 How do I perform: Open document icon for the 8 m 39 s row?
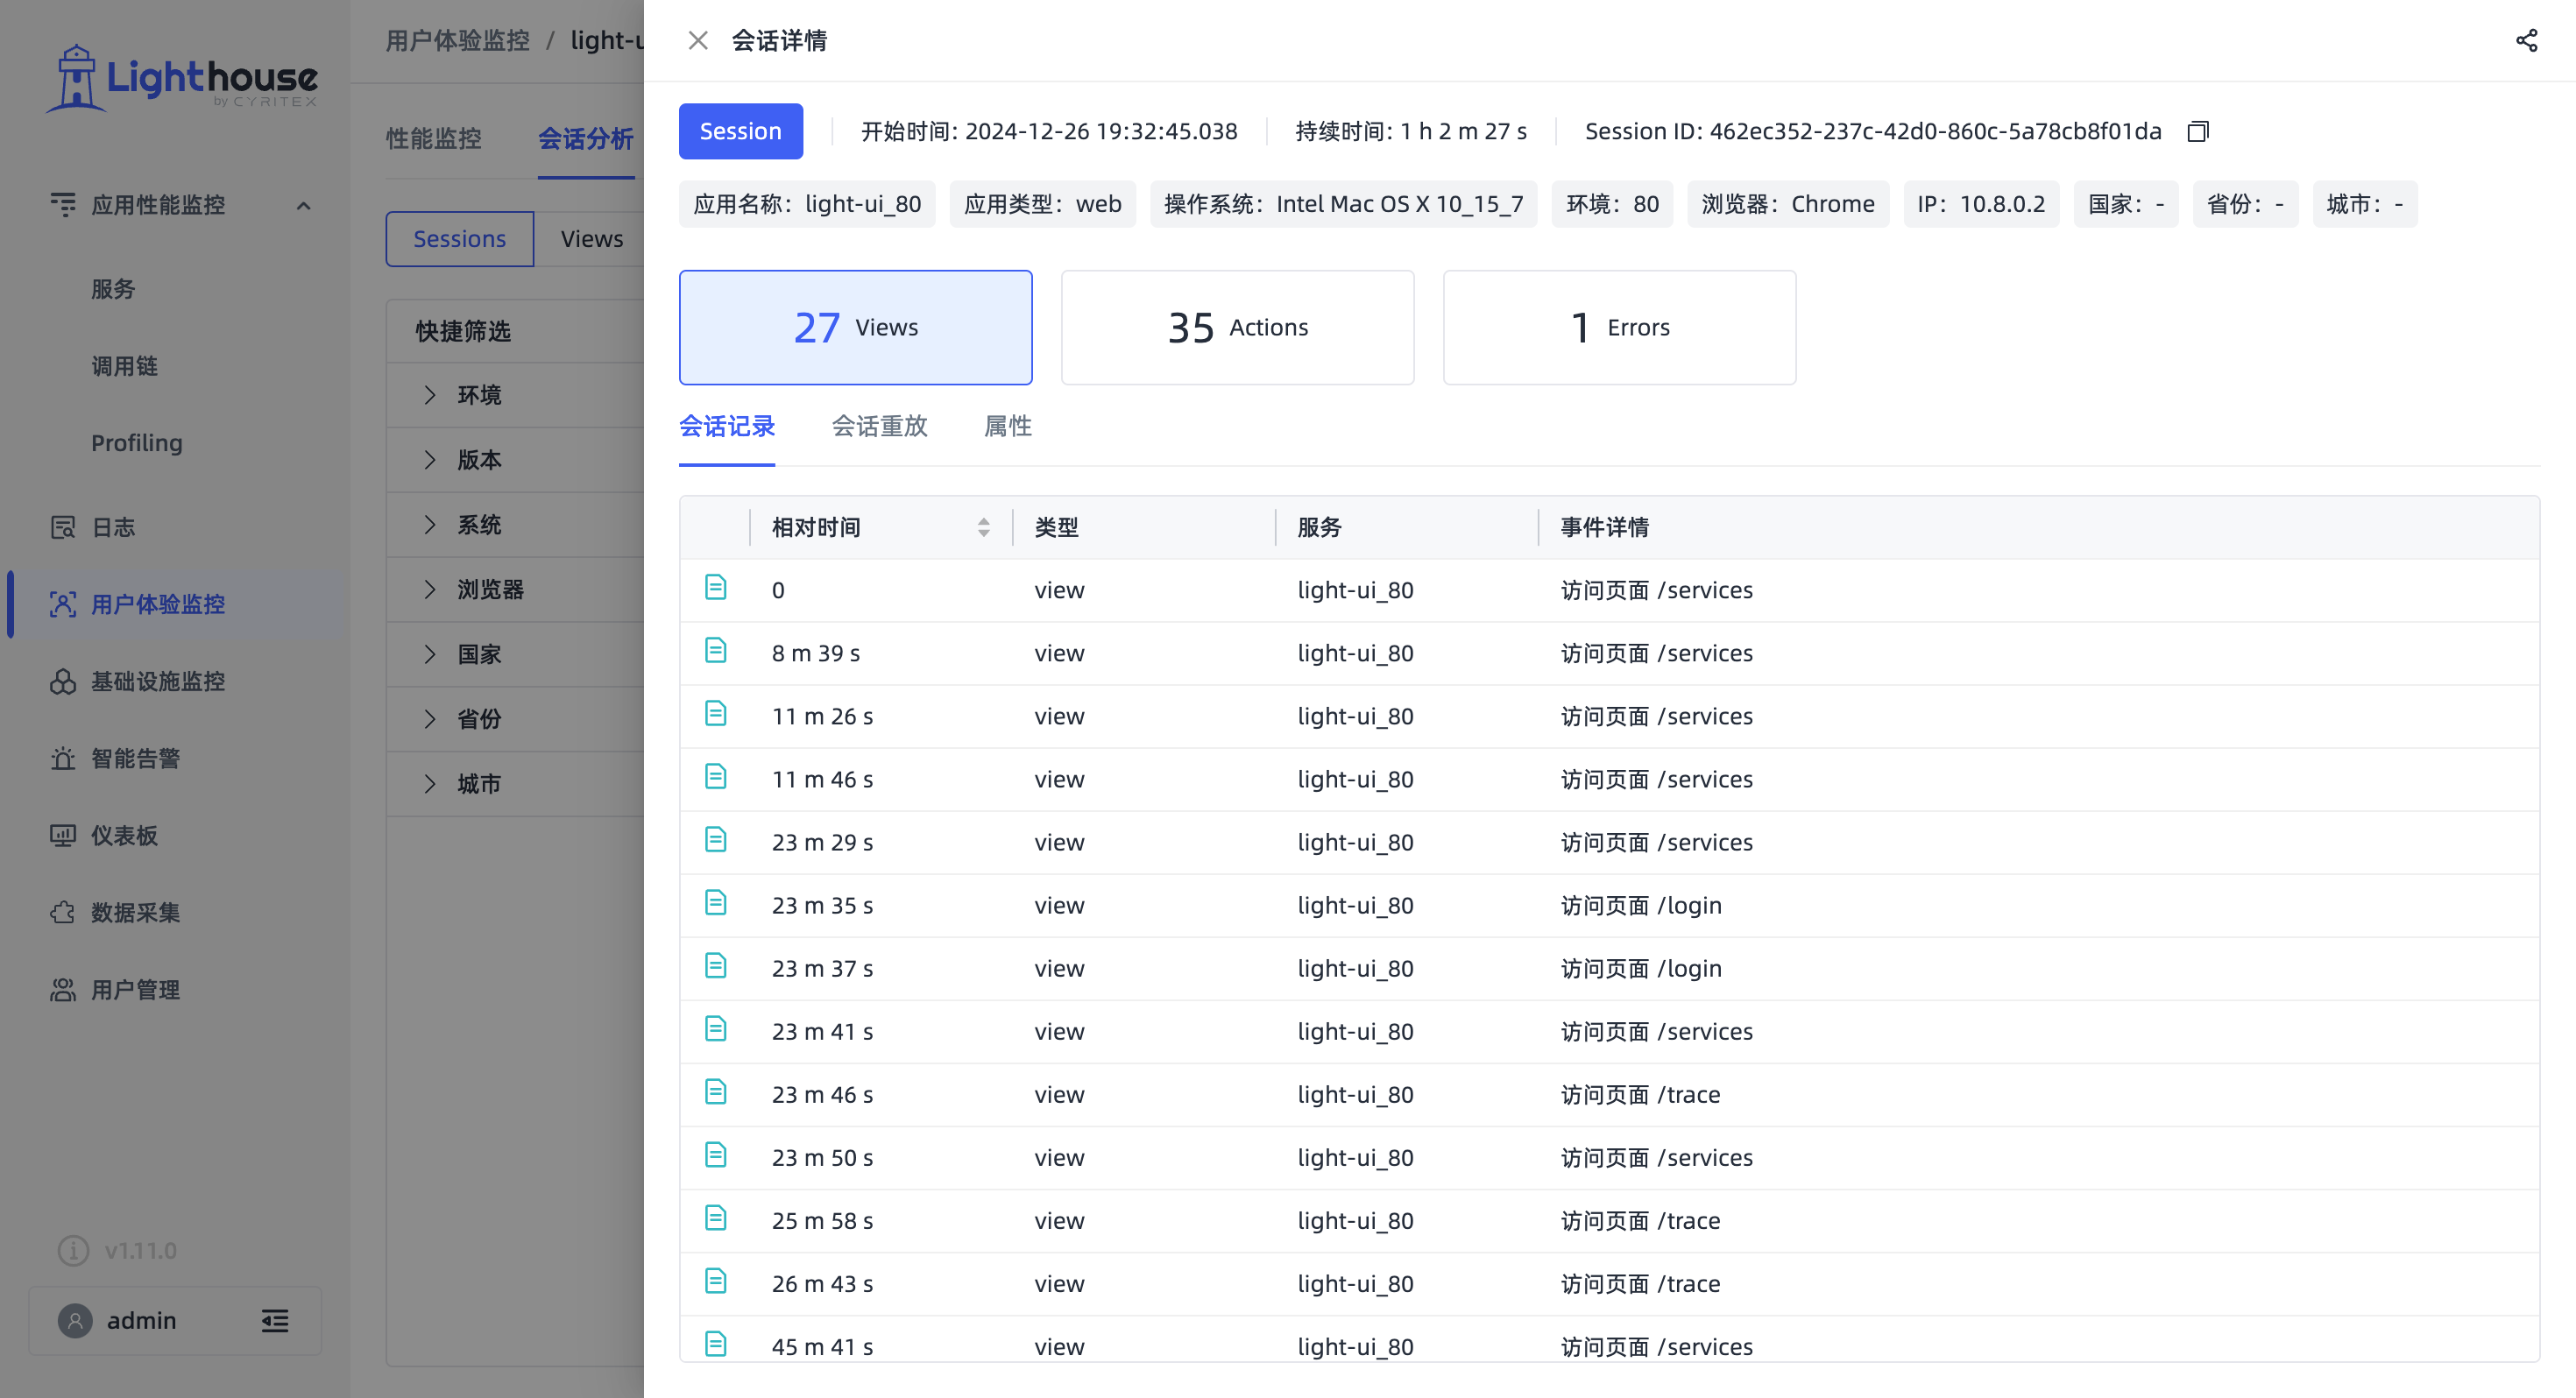[x=715, y=651]
